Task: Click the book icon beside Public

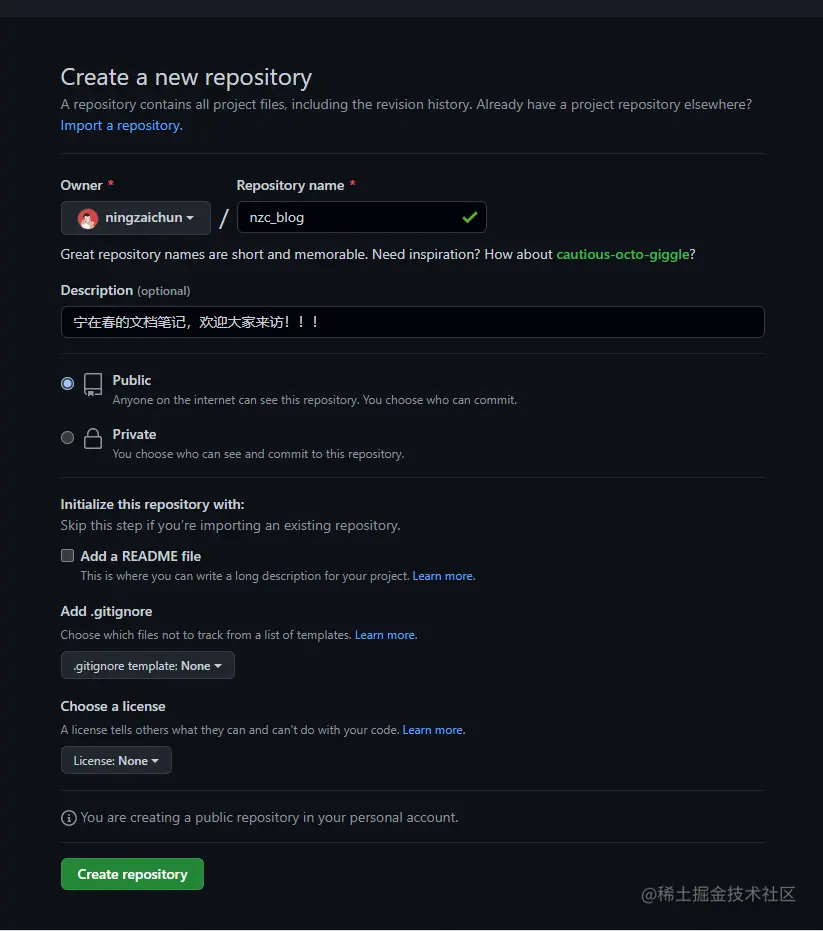Action: 92,385
